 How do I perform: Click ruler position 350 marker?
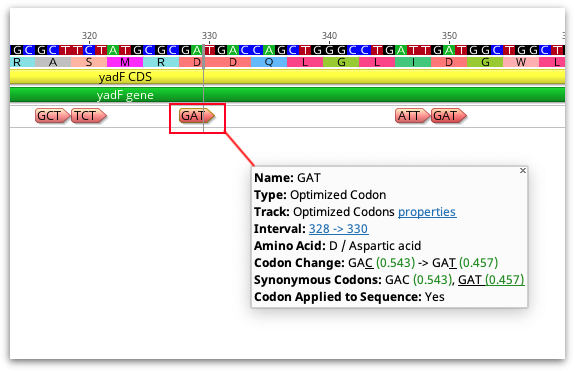(x=449, y=36)
